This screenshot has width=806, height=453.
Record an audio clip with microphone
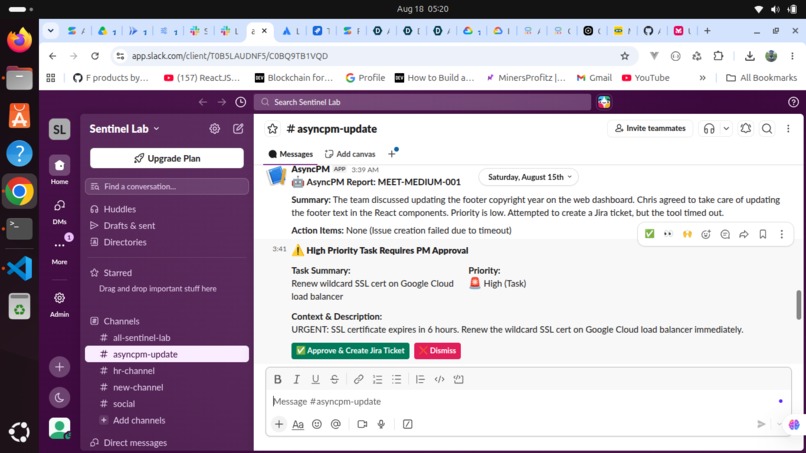(381, 424)
